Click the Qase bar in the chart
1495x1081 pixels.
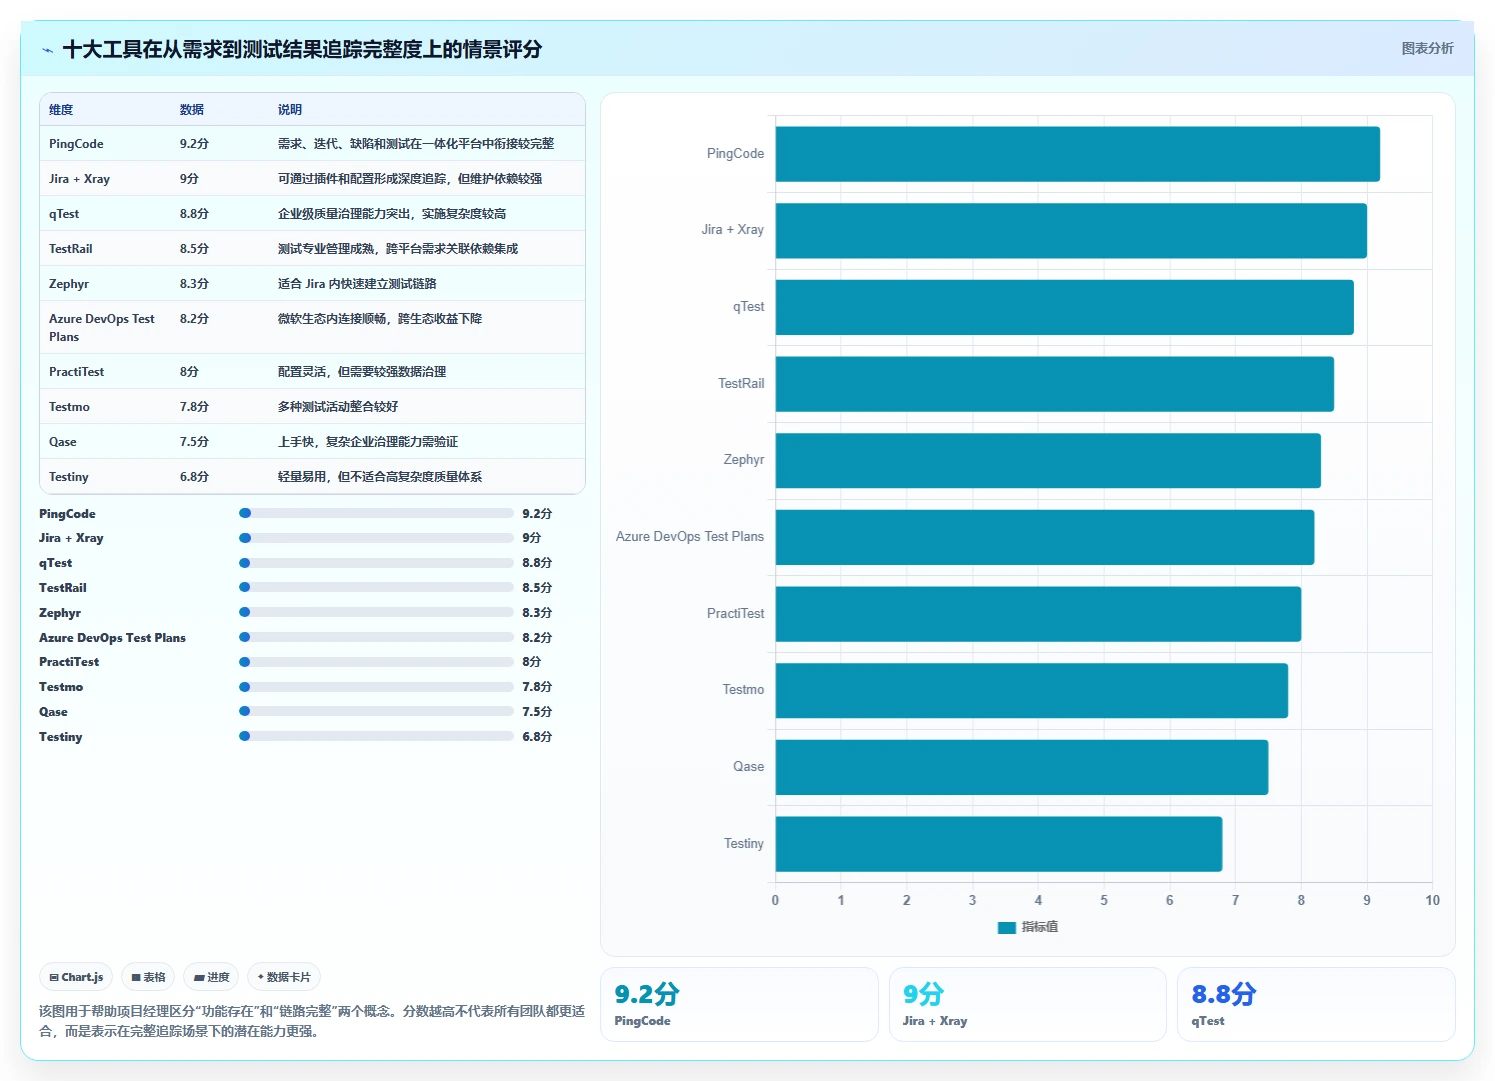pos(1021,767)
